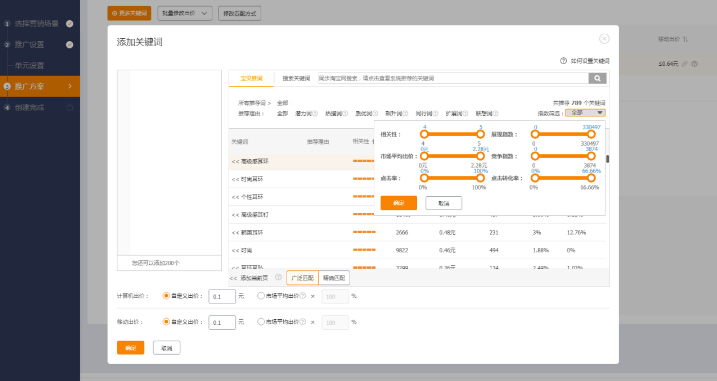Viewport: 717px width, 381px height.
Task: Select 市场平均出价 radio for 计算机出价
Action: (261, 296)
